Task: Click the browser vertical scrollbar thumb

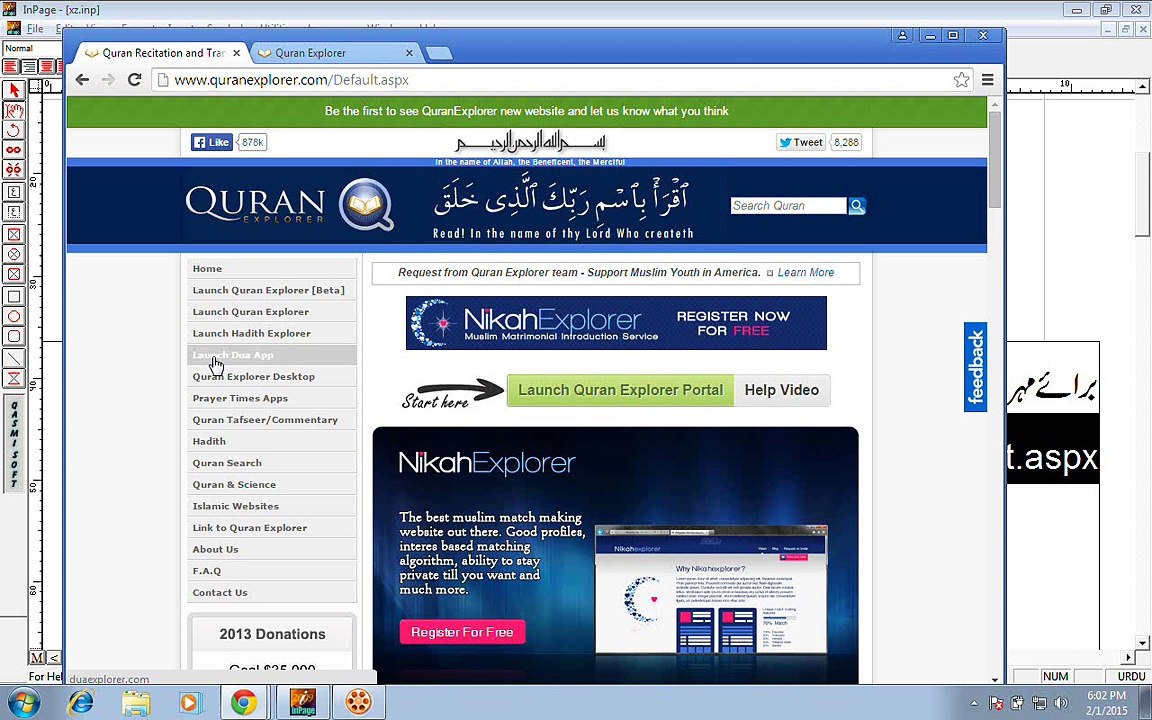Action: (x=995, y=159)
